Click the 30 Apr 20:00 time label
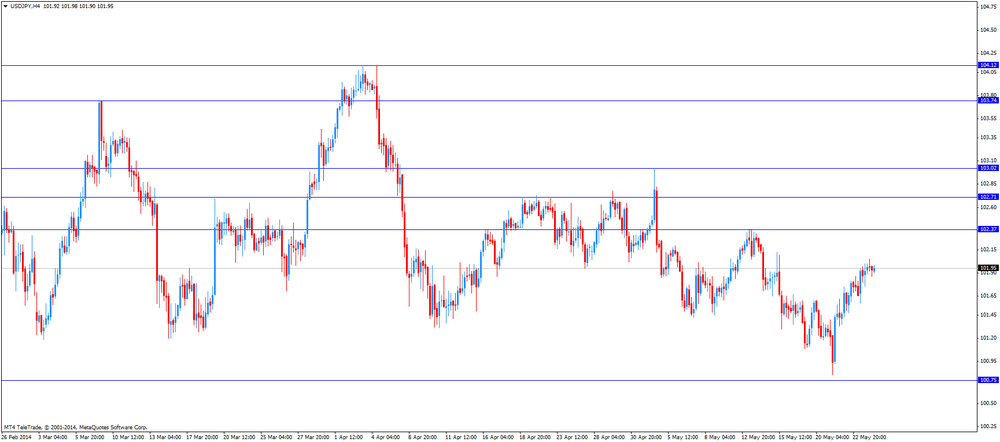This screenshot has width=1000, height=442. (x=646, y=438)
